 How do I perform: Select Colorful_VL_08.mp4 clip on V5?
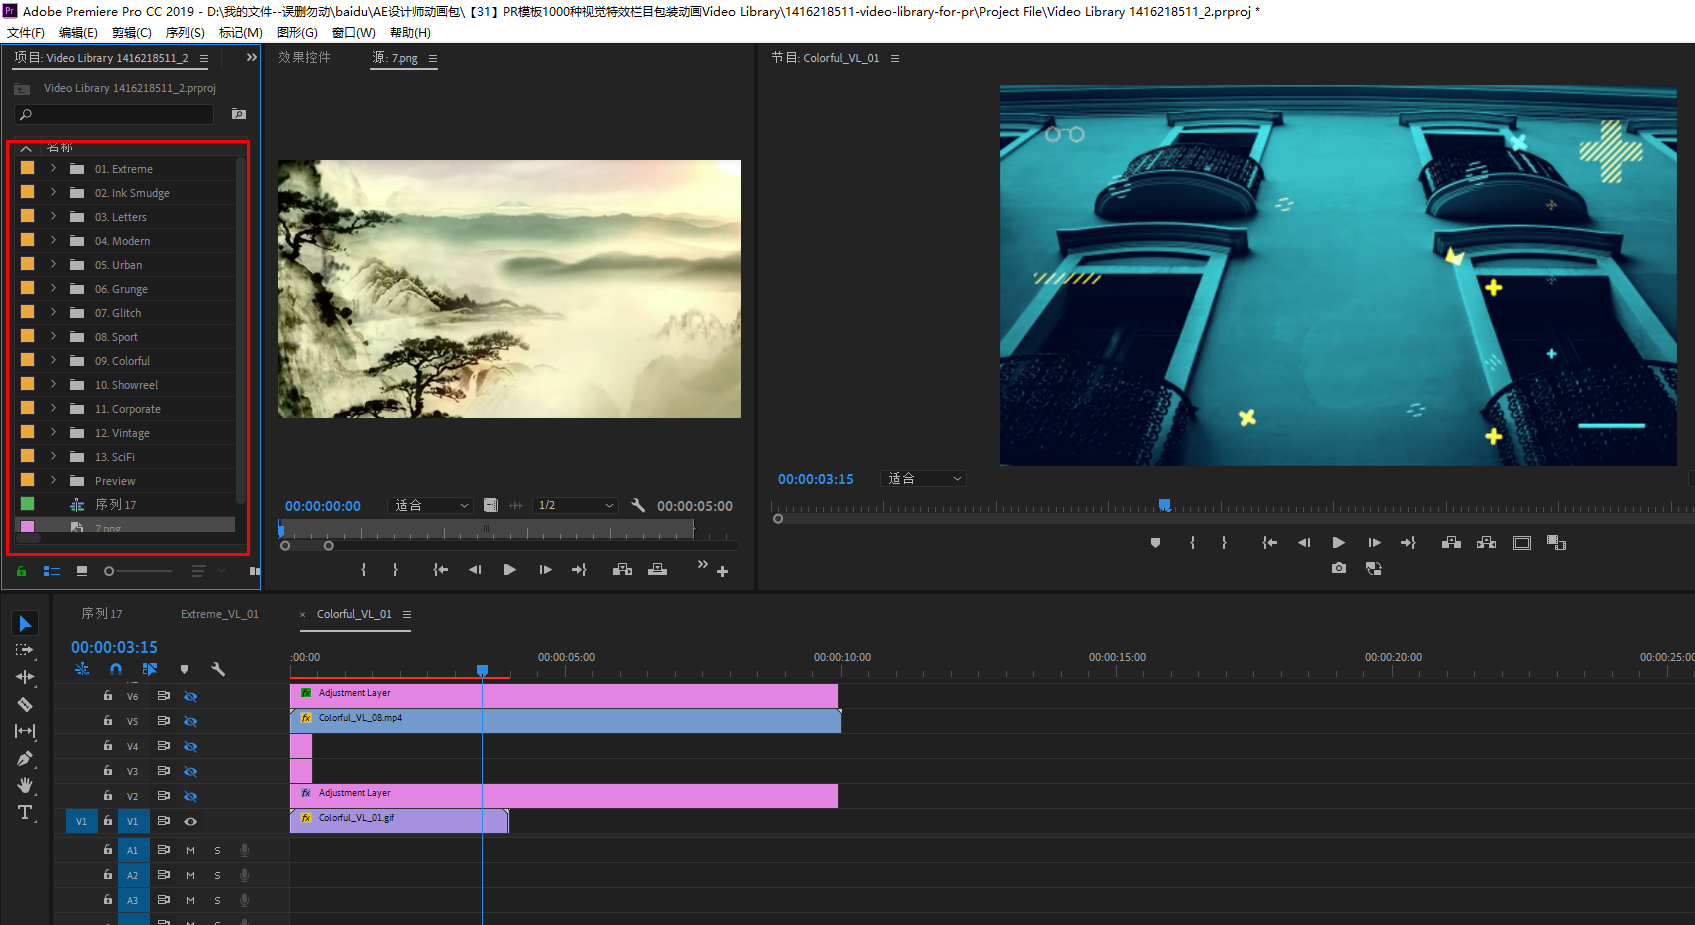point(565,721)
